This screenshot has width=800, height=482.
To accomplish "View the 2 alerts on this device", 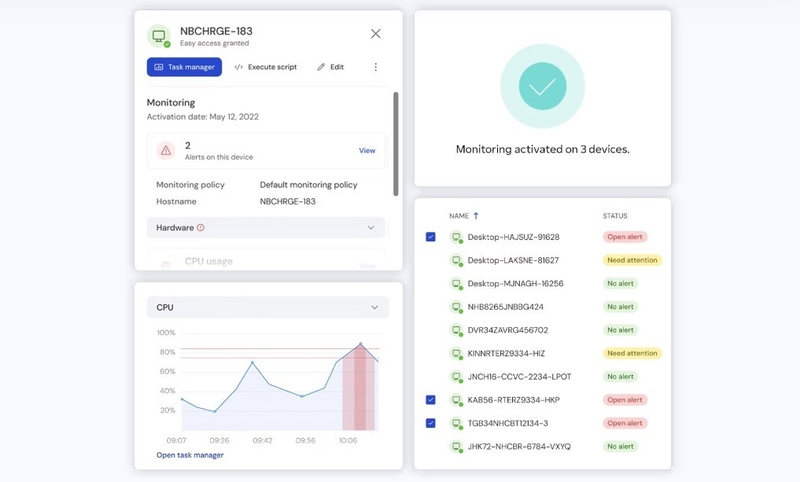I will click(367, 150).
